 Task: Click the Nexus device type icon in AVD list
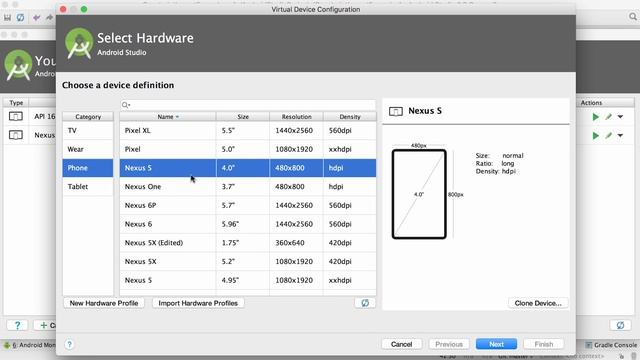click(16, 135)
